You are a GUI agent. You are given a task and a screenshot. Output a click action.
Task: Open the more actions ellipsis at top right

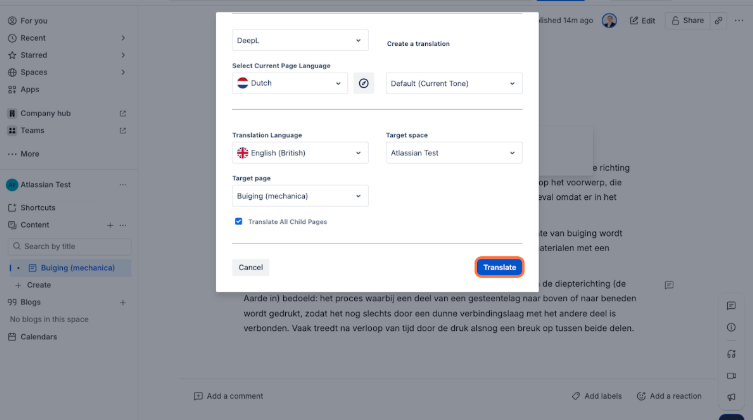739,21
